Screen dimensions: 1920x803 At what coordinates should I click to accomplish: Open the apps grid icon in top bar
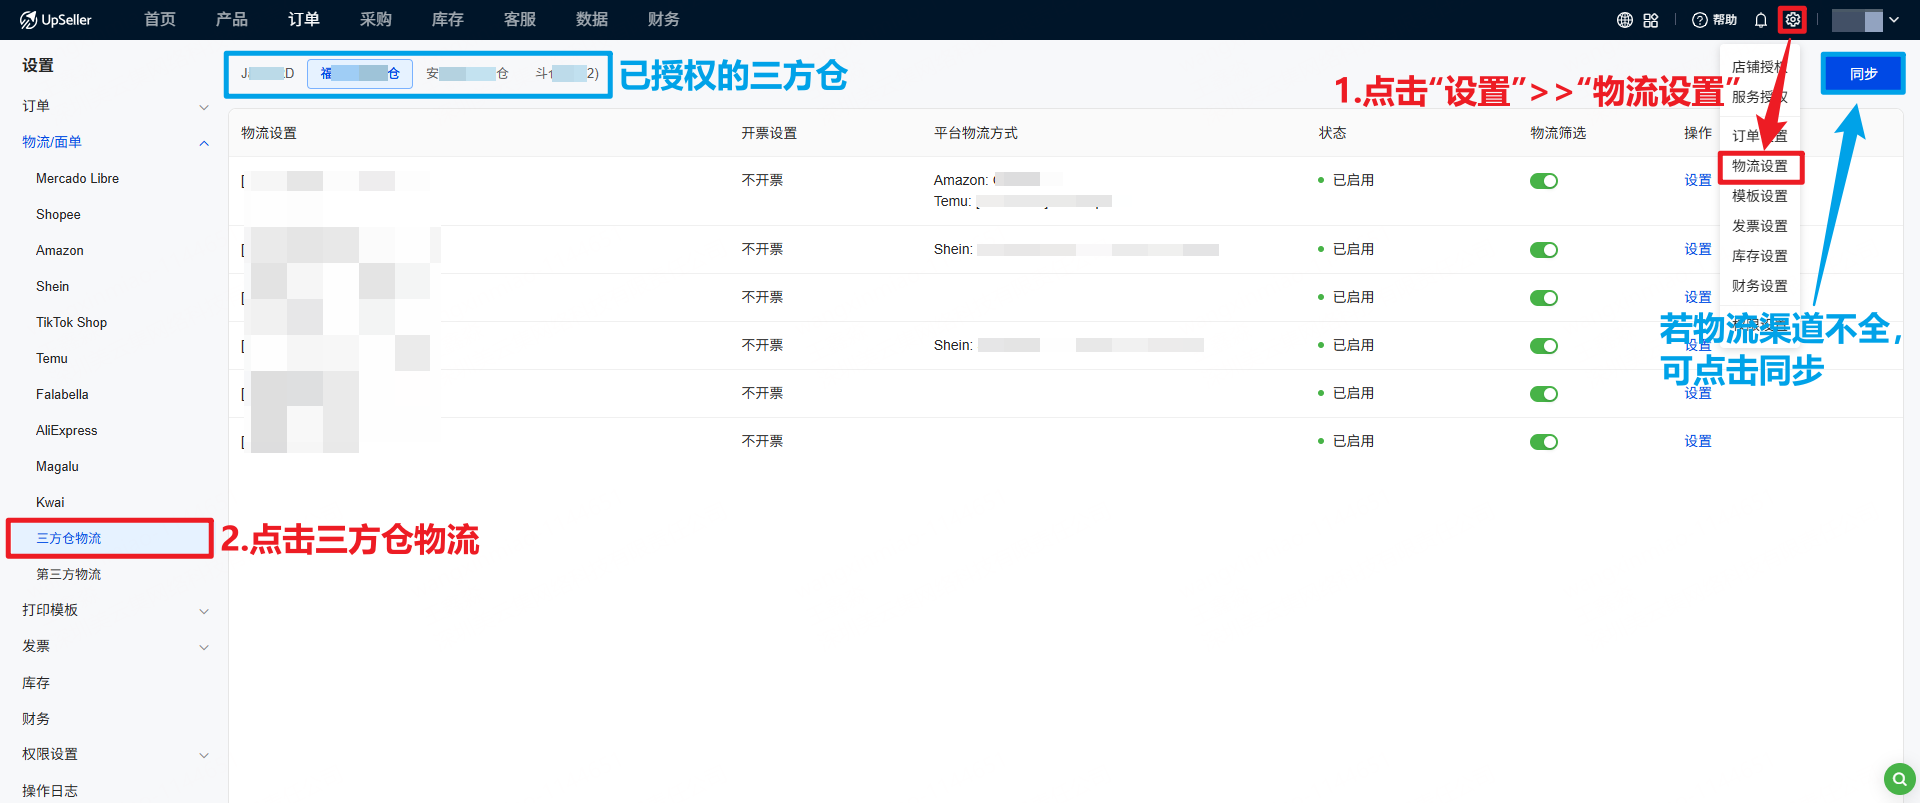tap(1651, 20)
